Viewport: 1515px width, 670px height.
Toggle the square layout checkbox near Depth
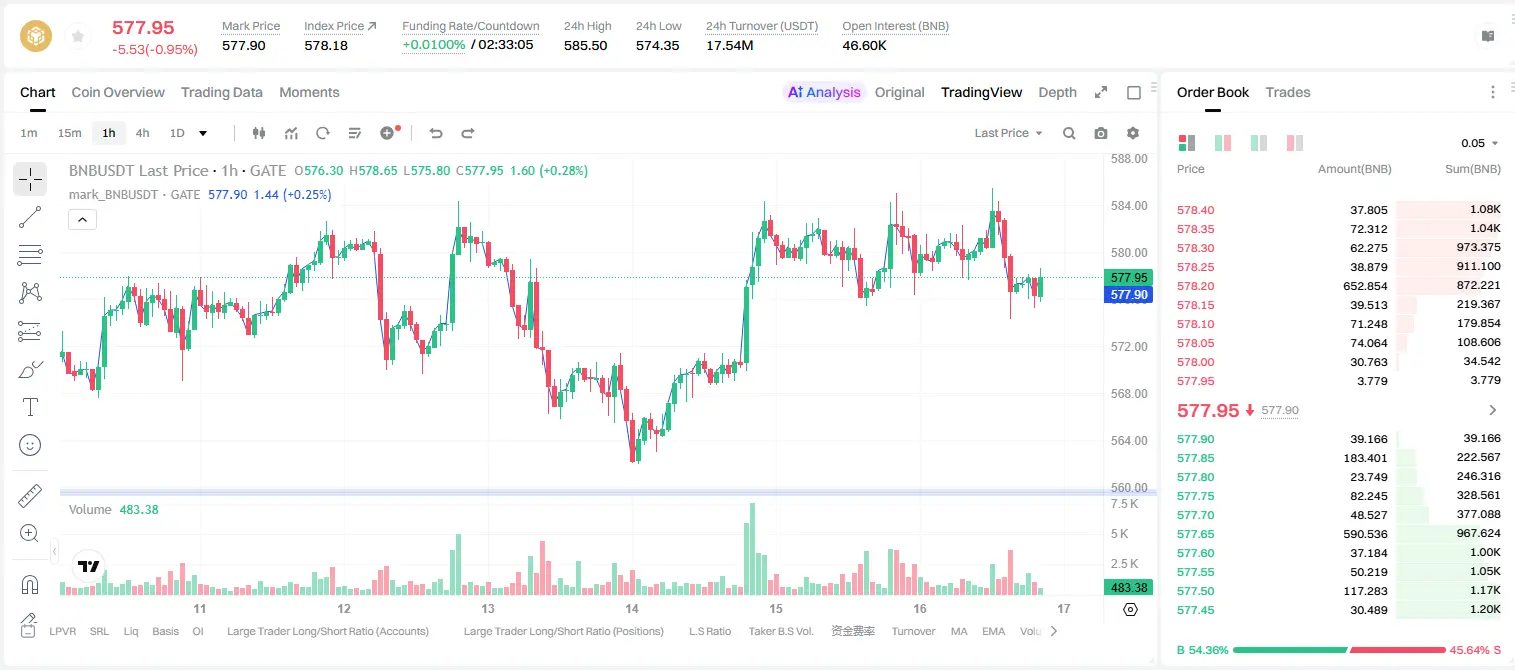click(1134, 93)
